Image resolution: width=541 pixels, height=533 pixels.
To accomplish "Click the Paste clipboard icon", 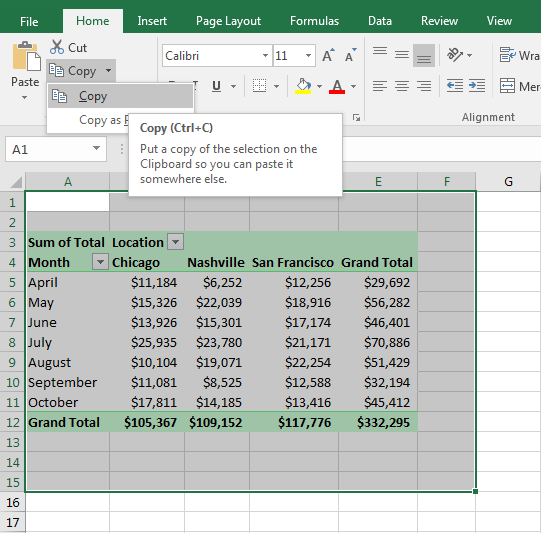I will 26,56.
